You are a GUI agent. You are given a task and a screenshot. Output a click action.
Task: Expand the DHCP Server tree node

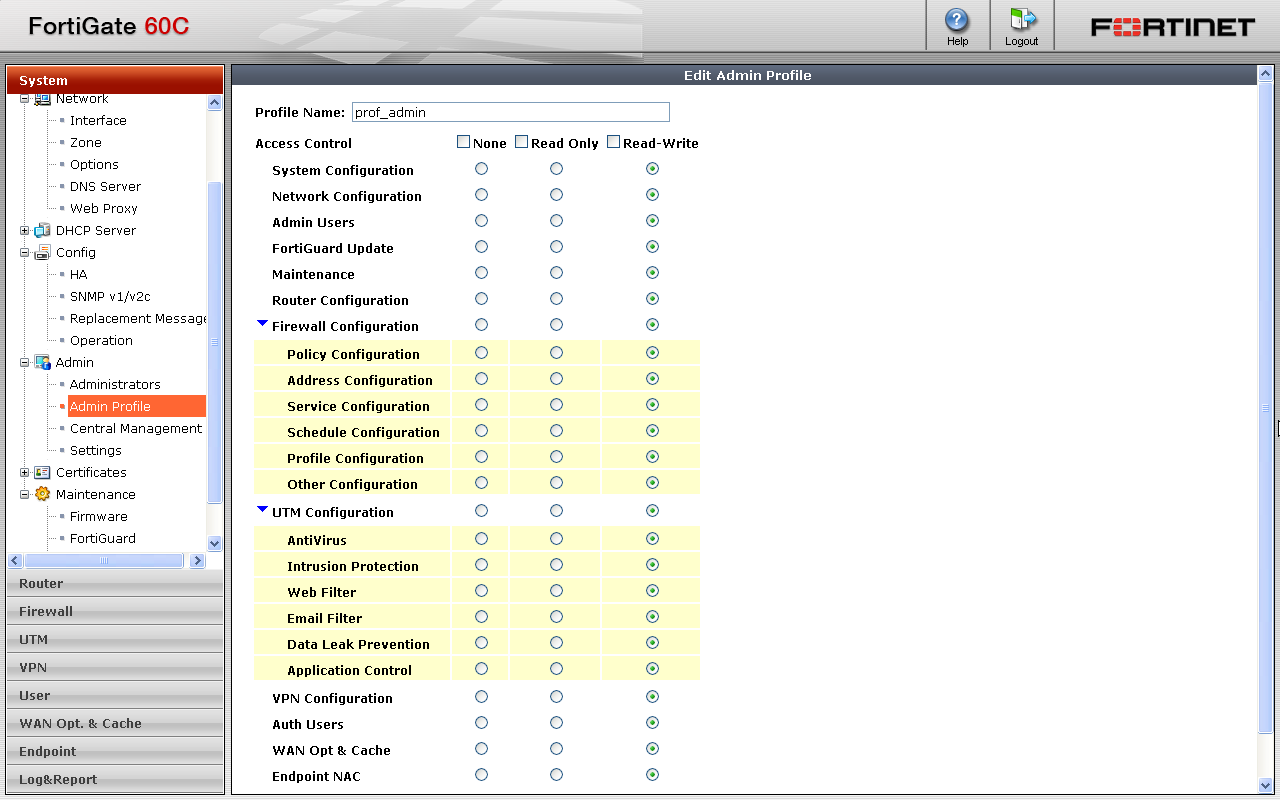[25, 231]
